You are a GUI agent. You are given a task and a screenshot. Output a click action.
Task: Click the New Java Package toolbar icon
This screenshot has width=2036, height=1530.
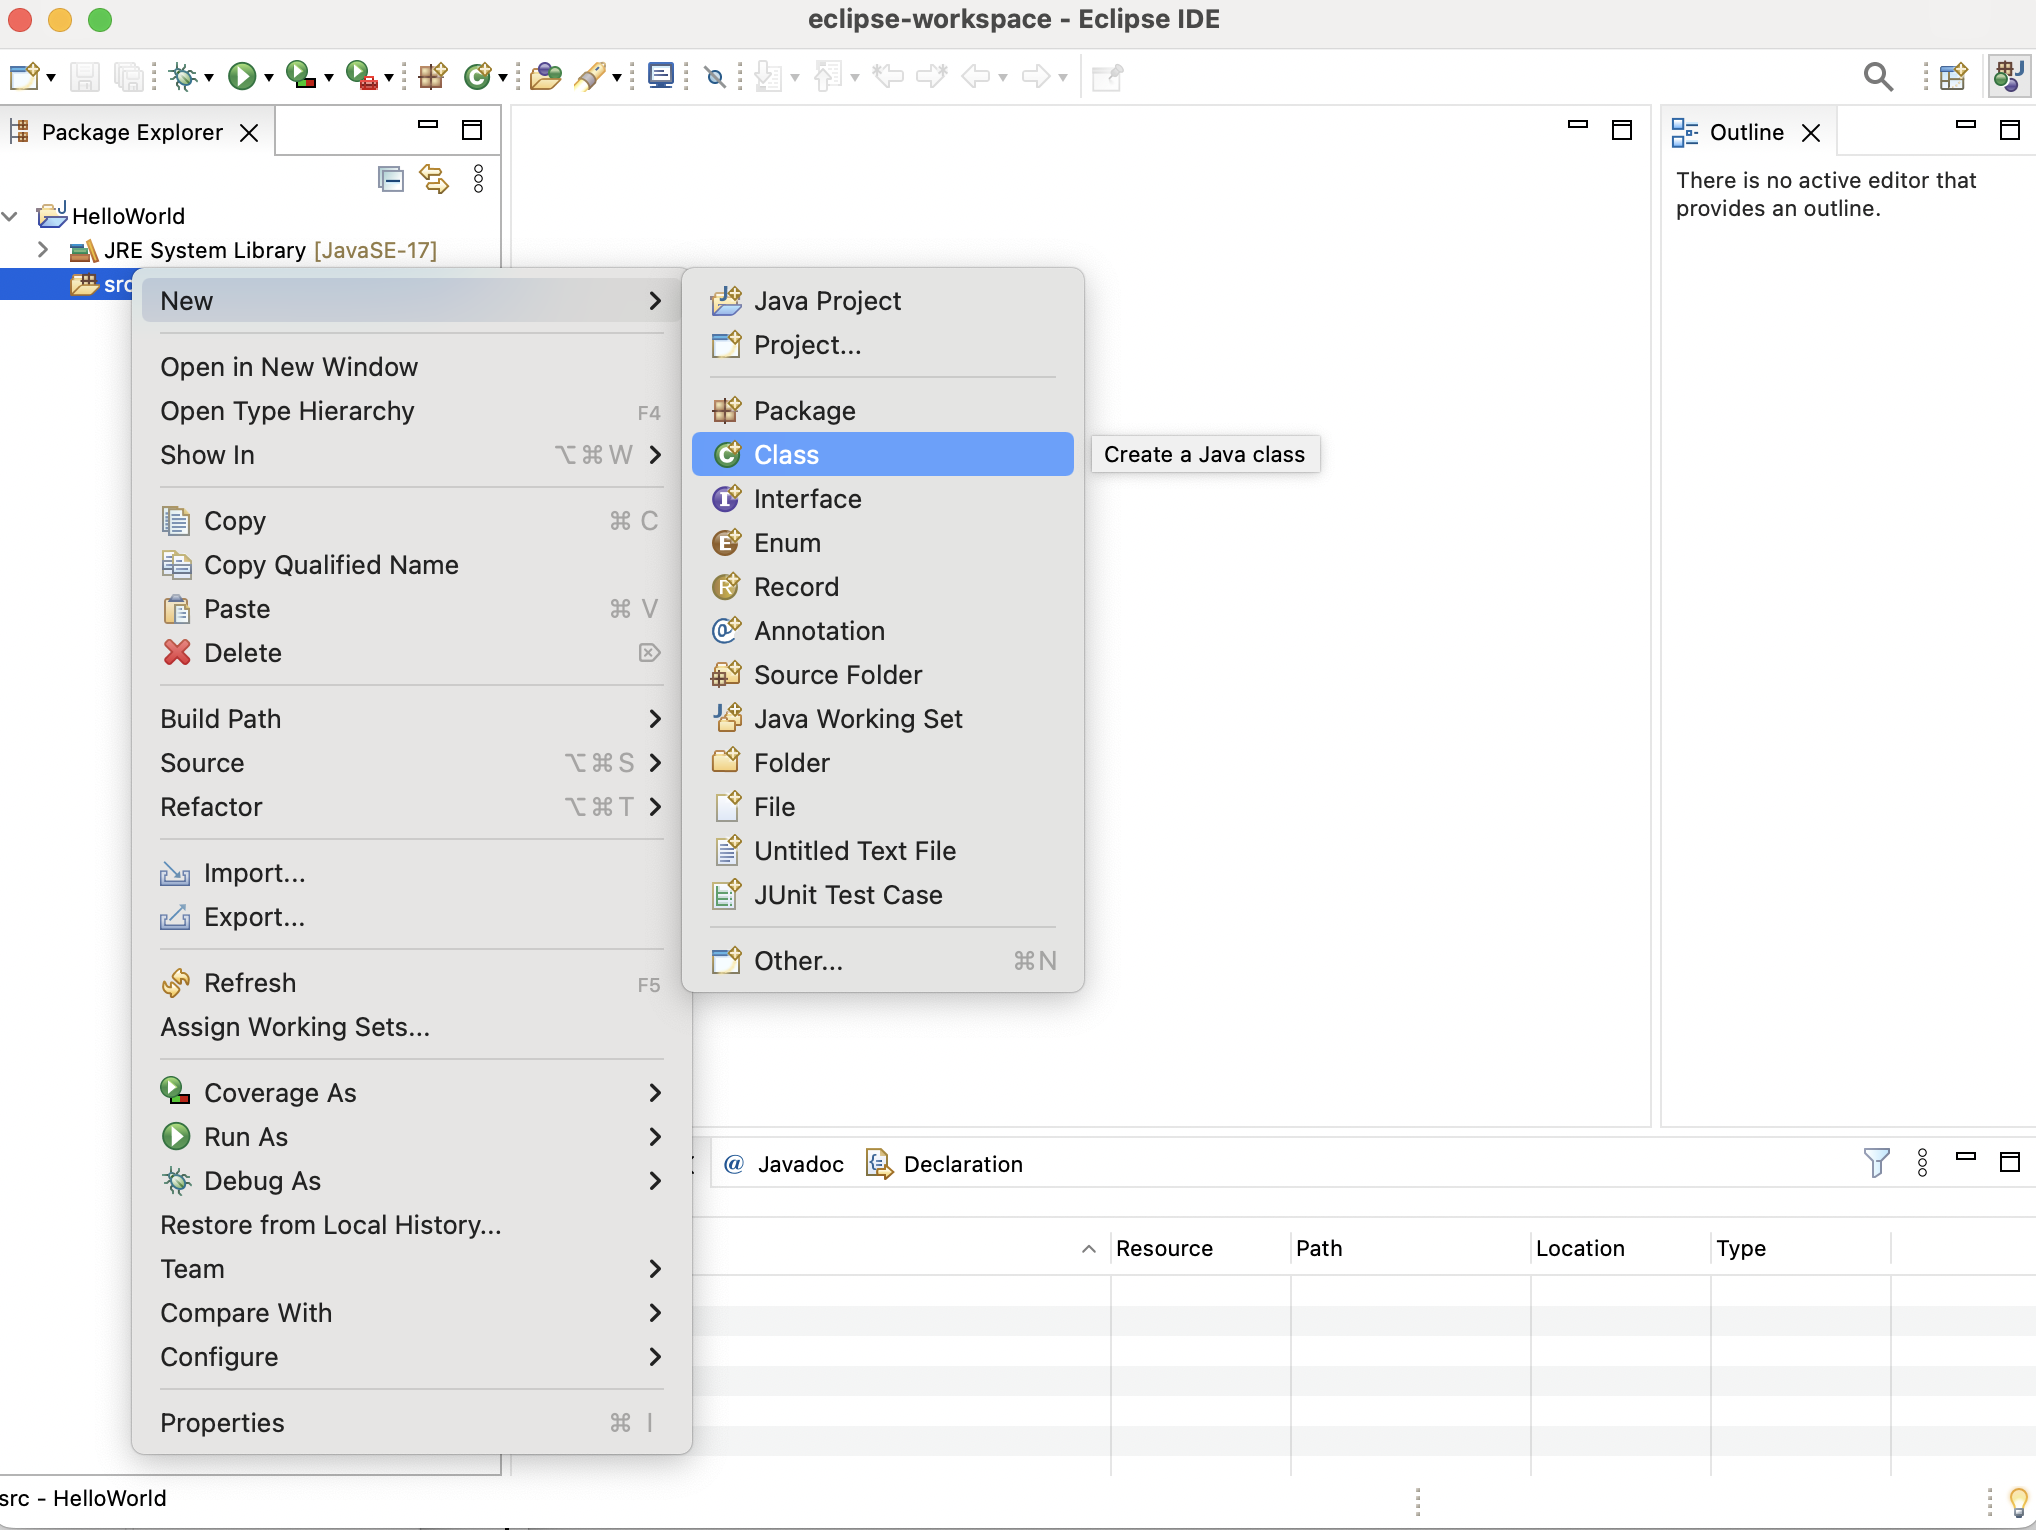433,76
